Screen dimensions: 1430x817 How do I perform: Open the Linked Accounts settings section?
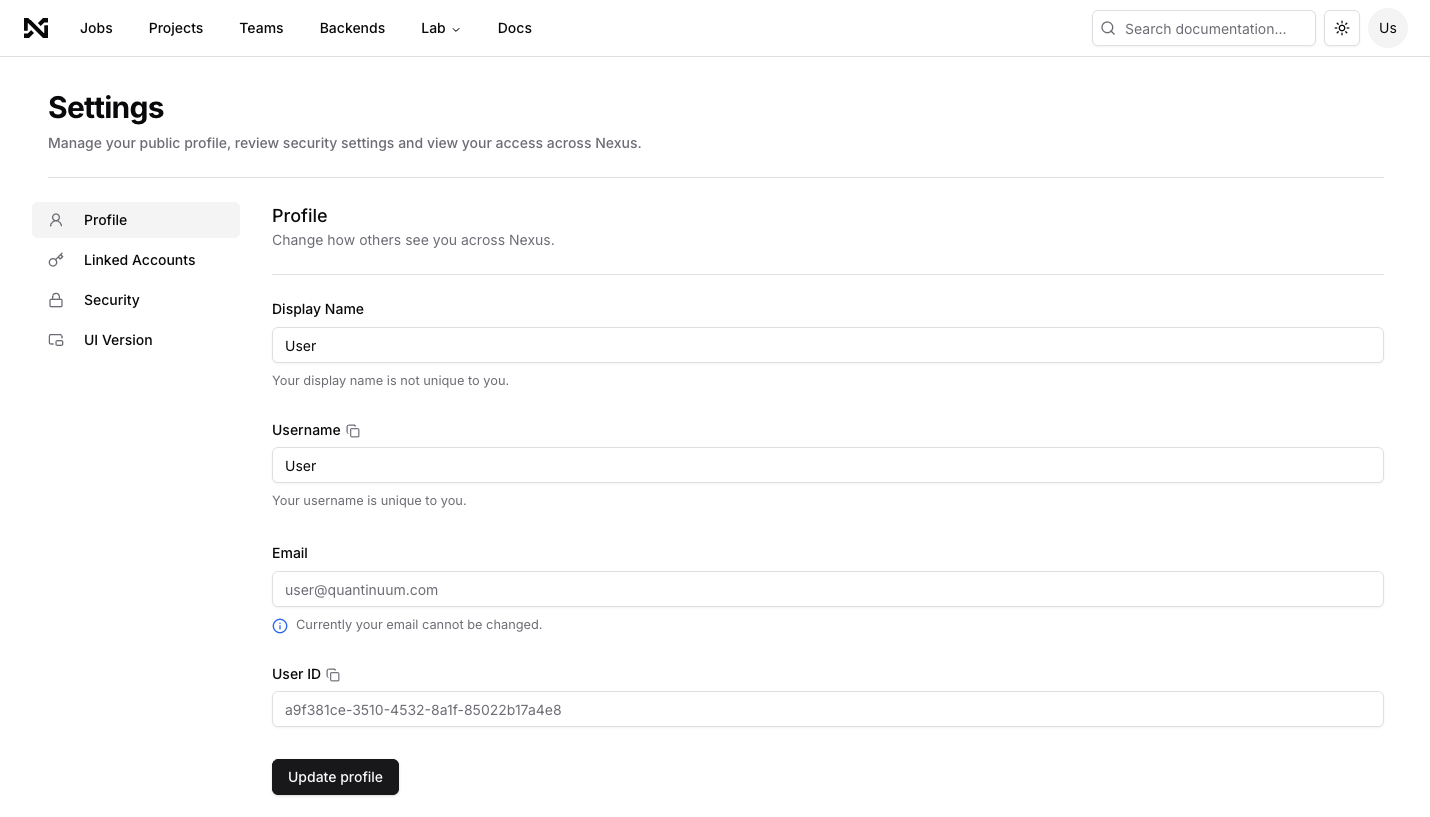139,260
